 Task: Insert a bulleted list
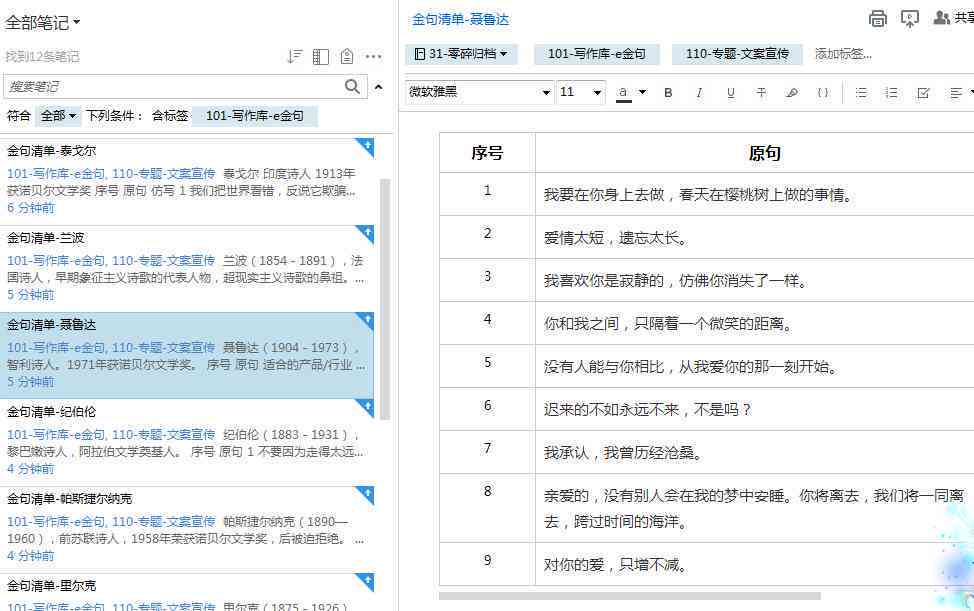pyautogui.click(x=861, y=93)
